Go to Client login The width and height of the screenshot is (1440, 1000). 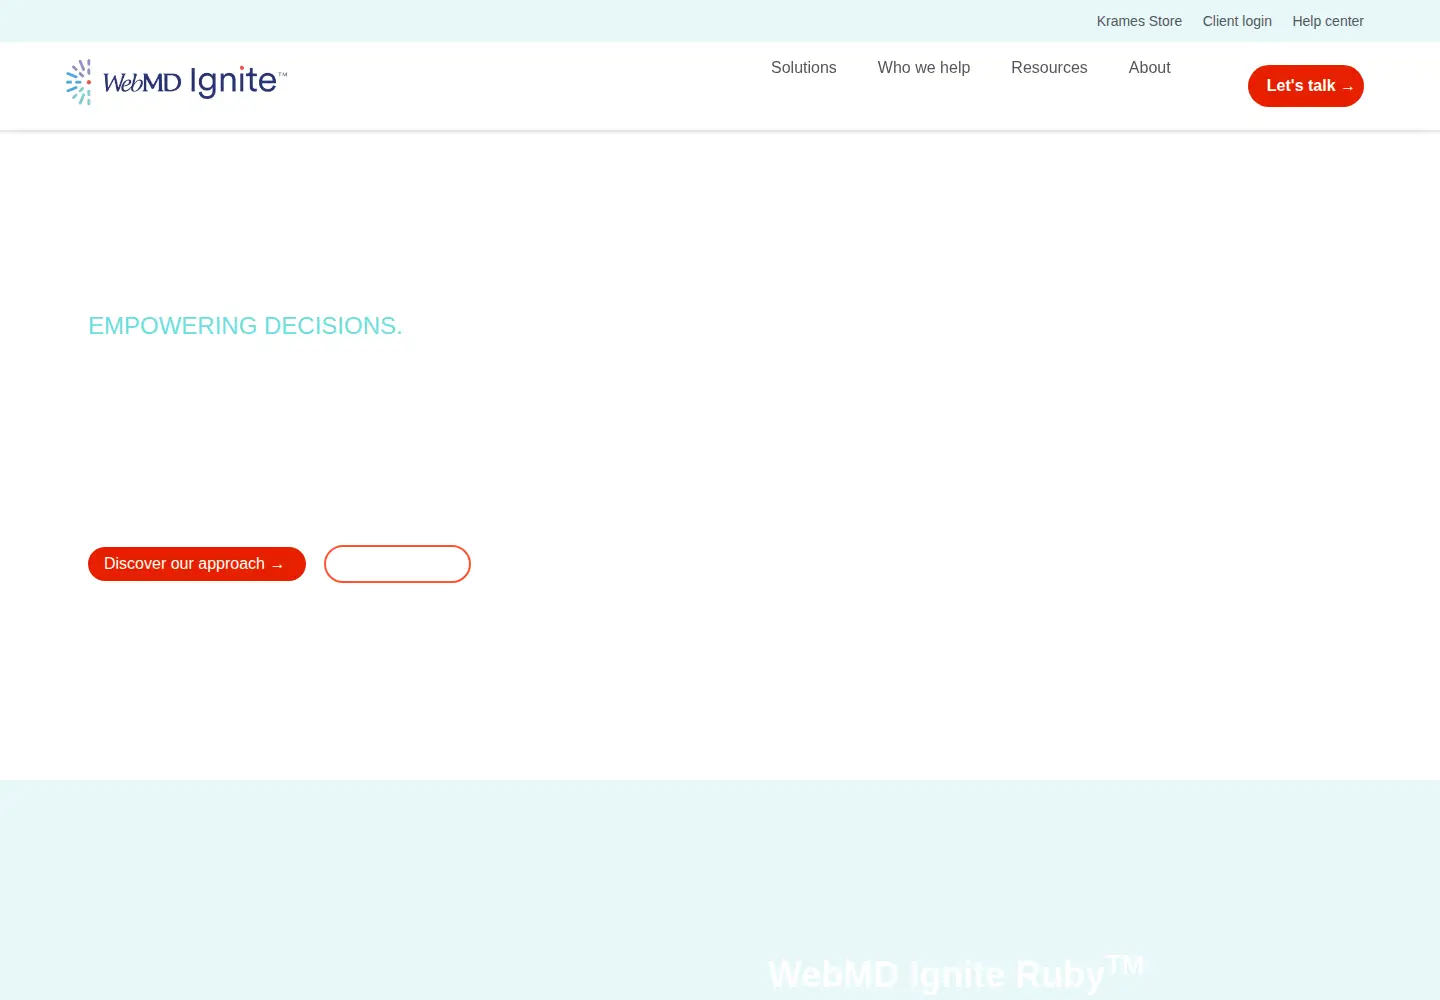pyautogui.click(x=1237, y=21)
